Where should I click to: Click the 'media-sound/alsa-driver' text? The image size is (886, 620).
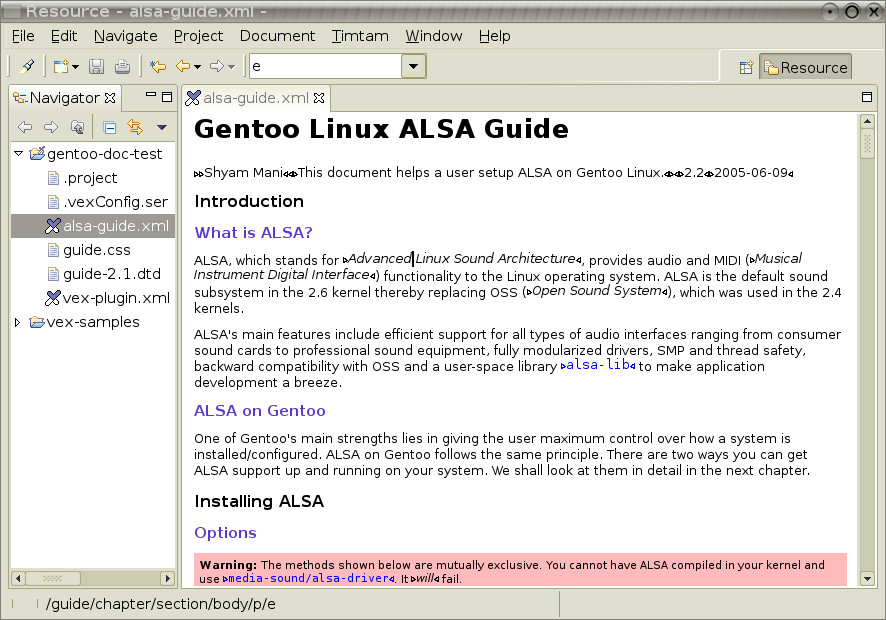pos(309,578)
